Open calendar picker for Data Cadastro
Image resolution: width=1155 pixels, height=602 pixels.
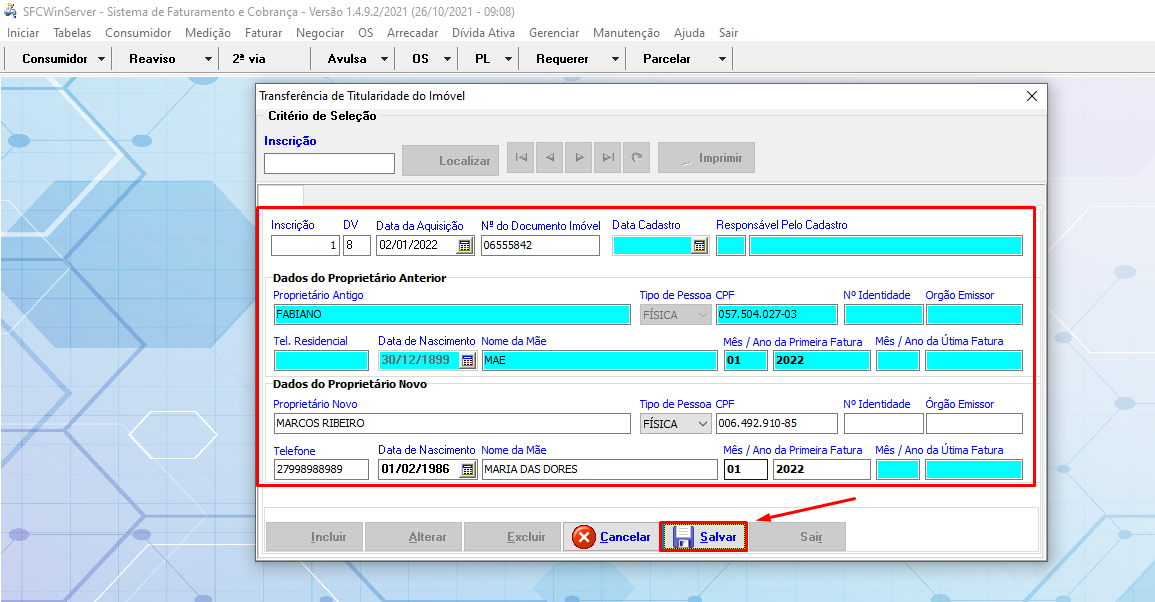(699, 246)
